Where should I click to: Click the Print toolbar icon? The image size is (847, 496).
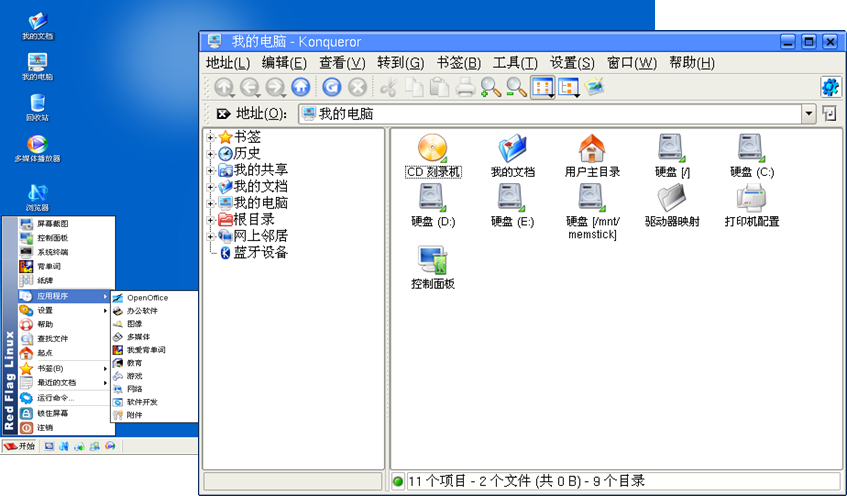(465, 87)
